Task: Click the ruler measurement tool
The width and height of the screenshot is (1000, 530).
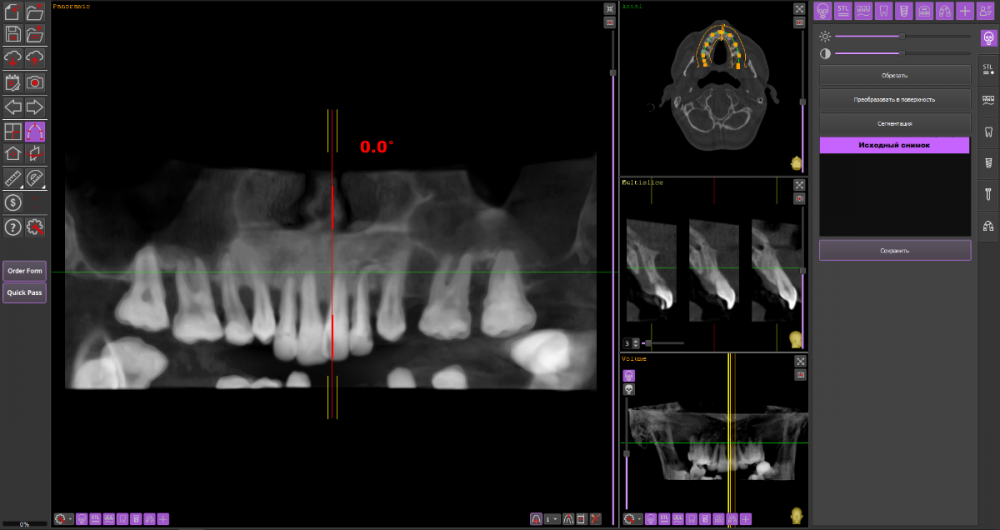Action: [x=13, y=179]
